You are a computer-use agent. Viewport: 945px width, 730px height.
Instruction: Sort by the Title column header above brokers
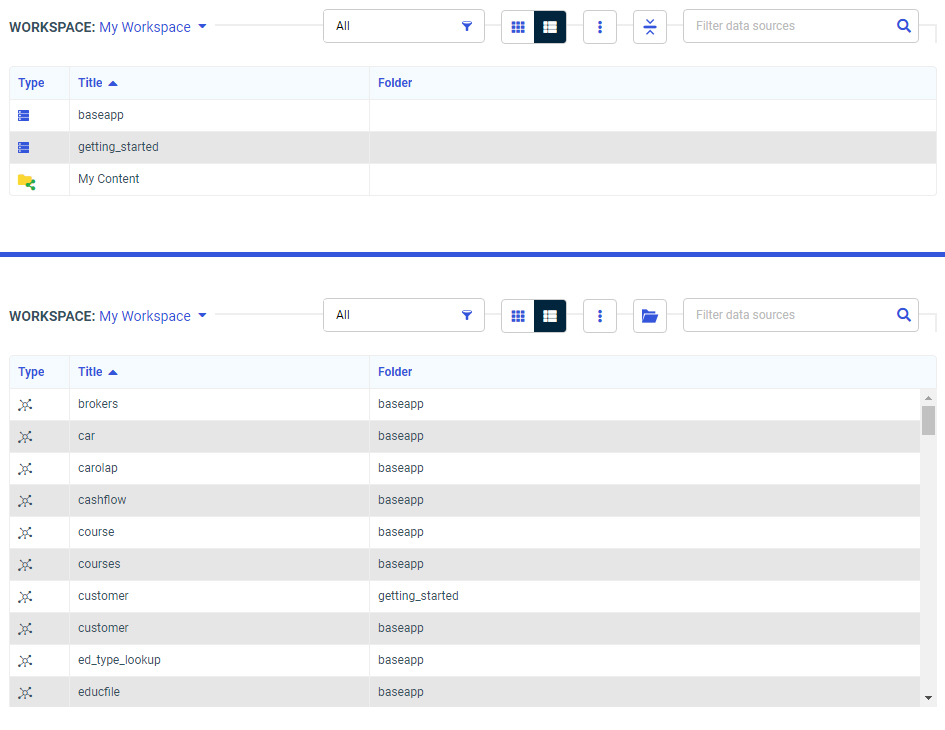coord(91,372)
